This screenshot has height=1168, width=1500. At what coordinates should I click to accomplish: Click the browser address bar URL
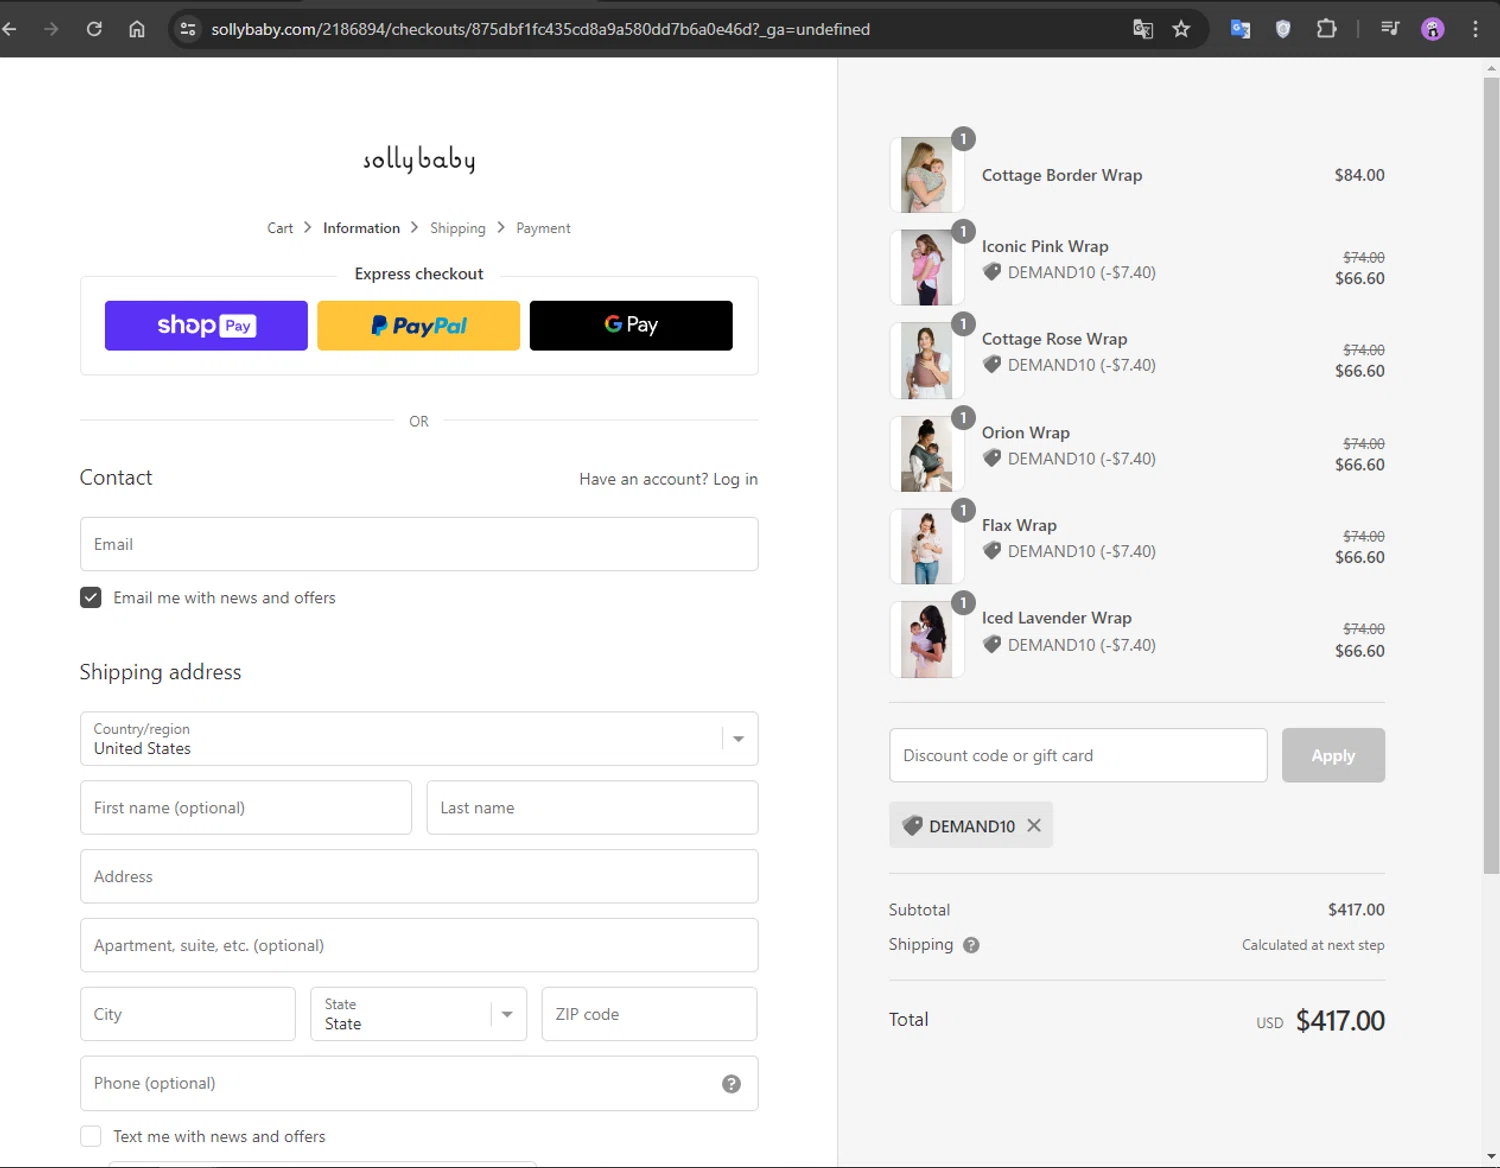tap(540, 29)
